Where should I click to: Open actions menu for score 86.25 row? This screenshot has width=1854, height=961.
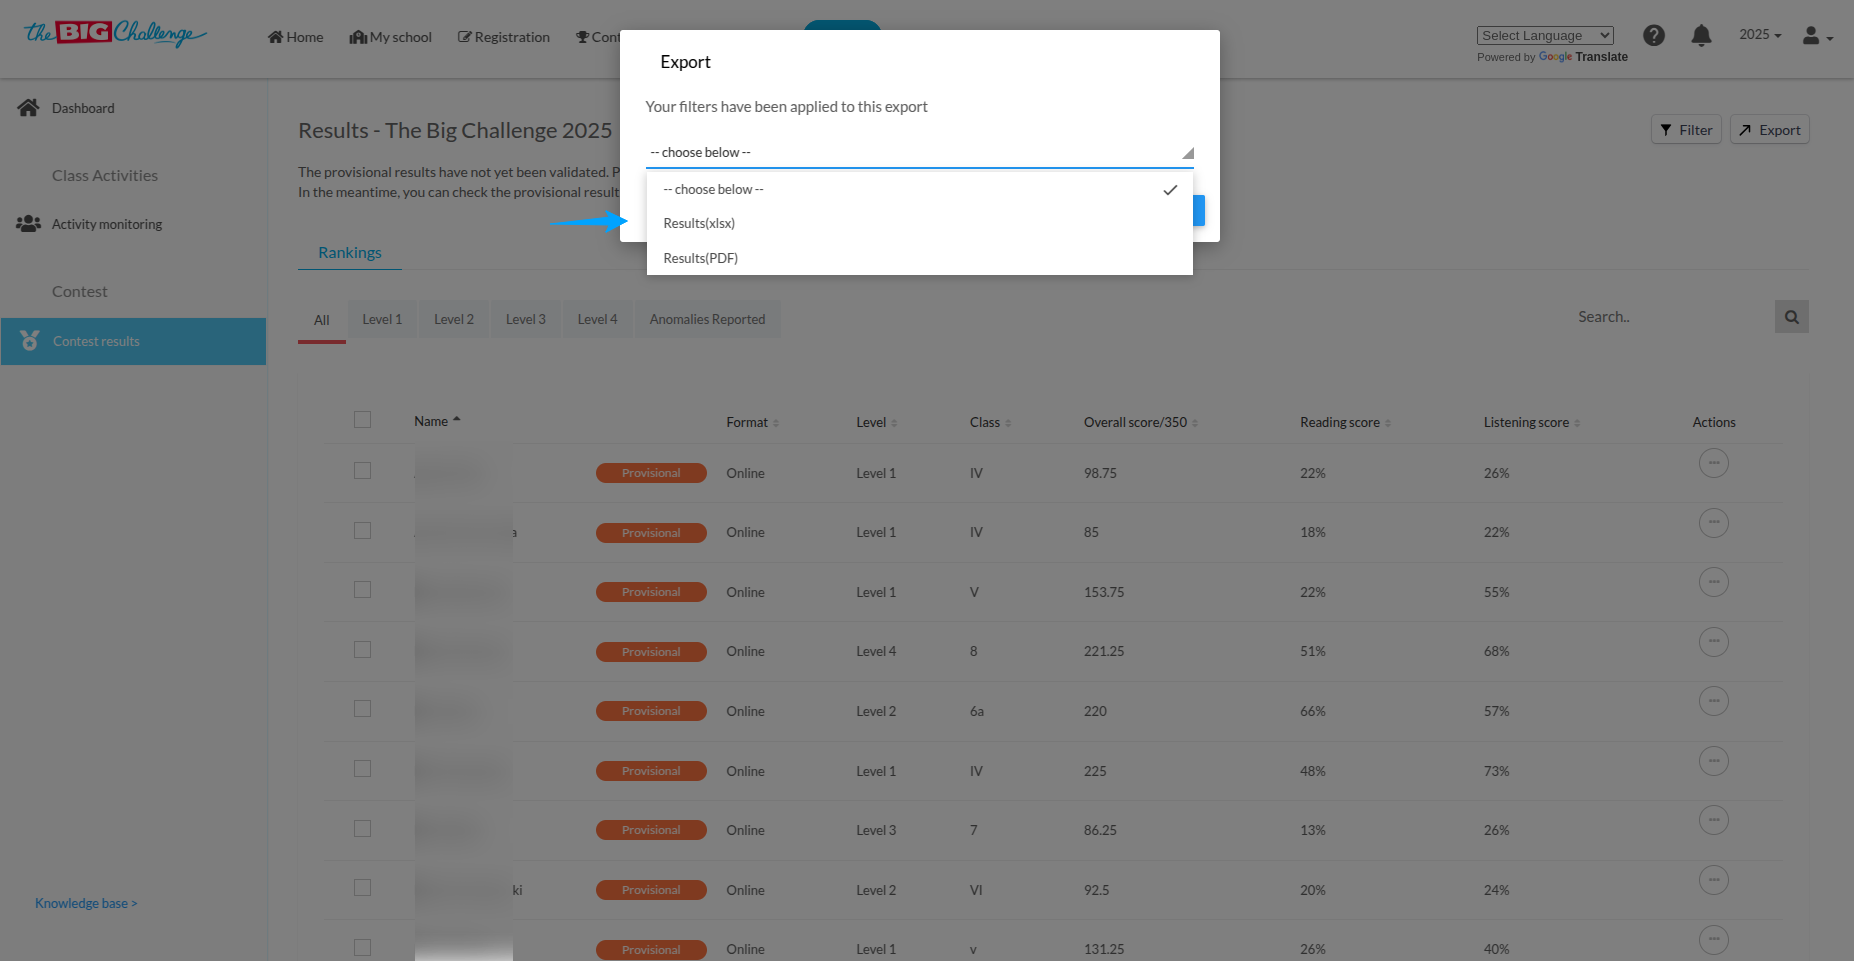pos(1714,820)
